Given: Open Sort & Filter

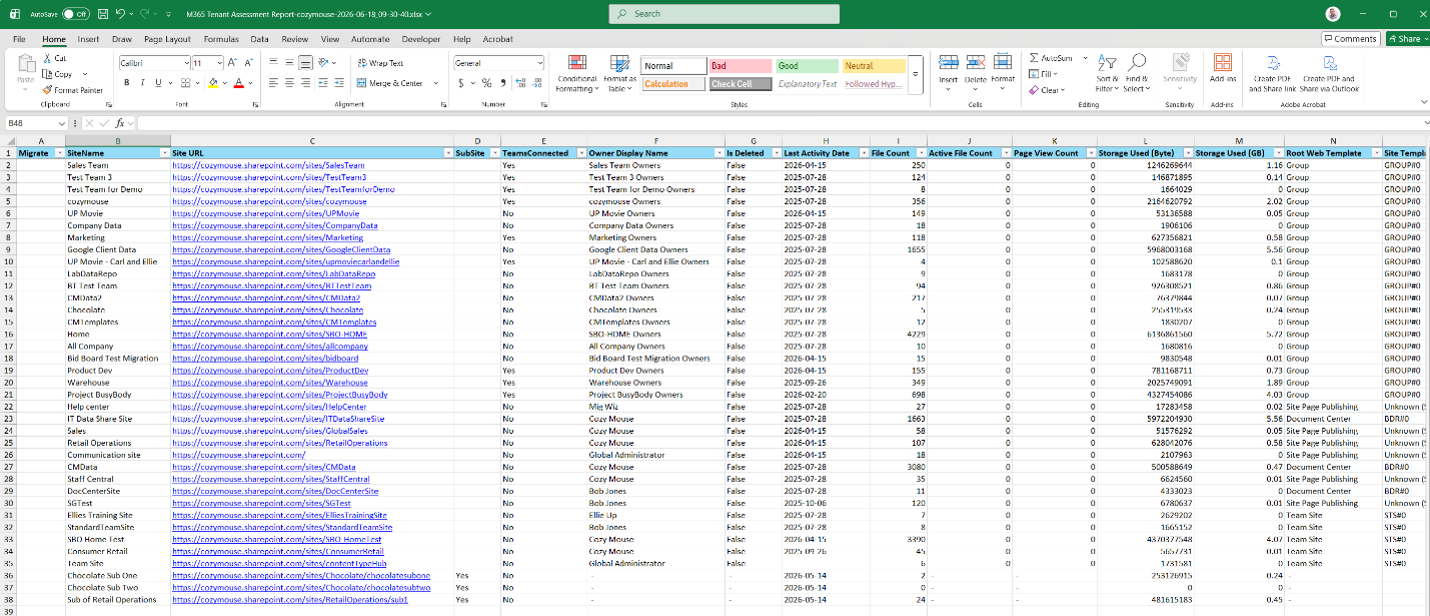Looking at the screenshot, I should click(1107, 73).
